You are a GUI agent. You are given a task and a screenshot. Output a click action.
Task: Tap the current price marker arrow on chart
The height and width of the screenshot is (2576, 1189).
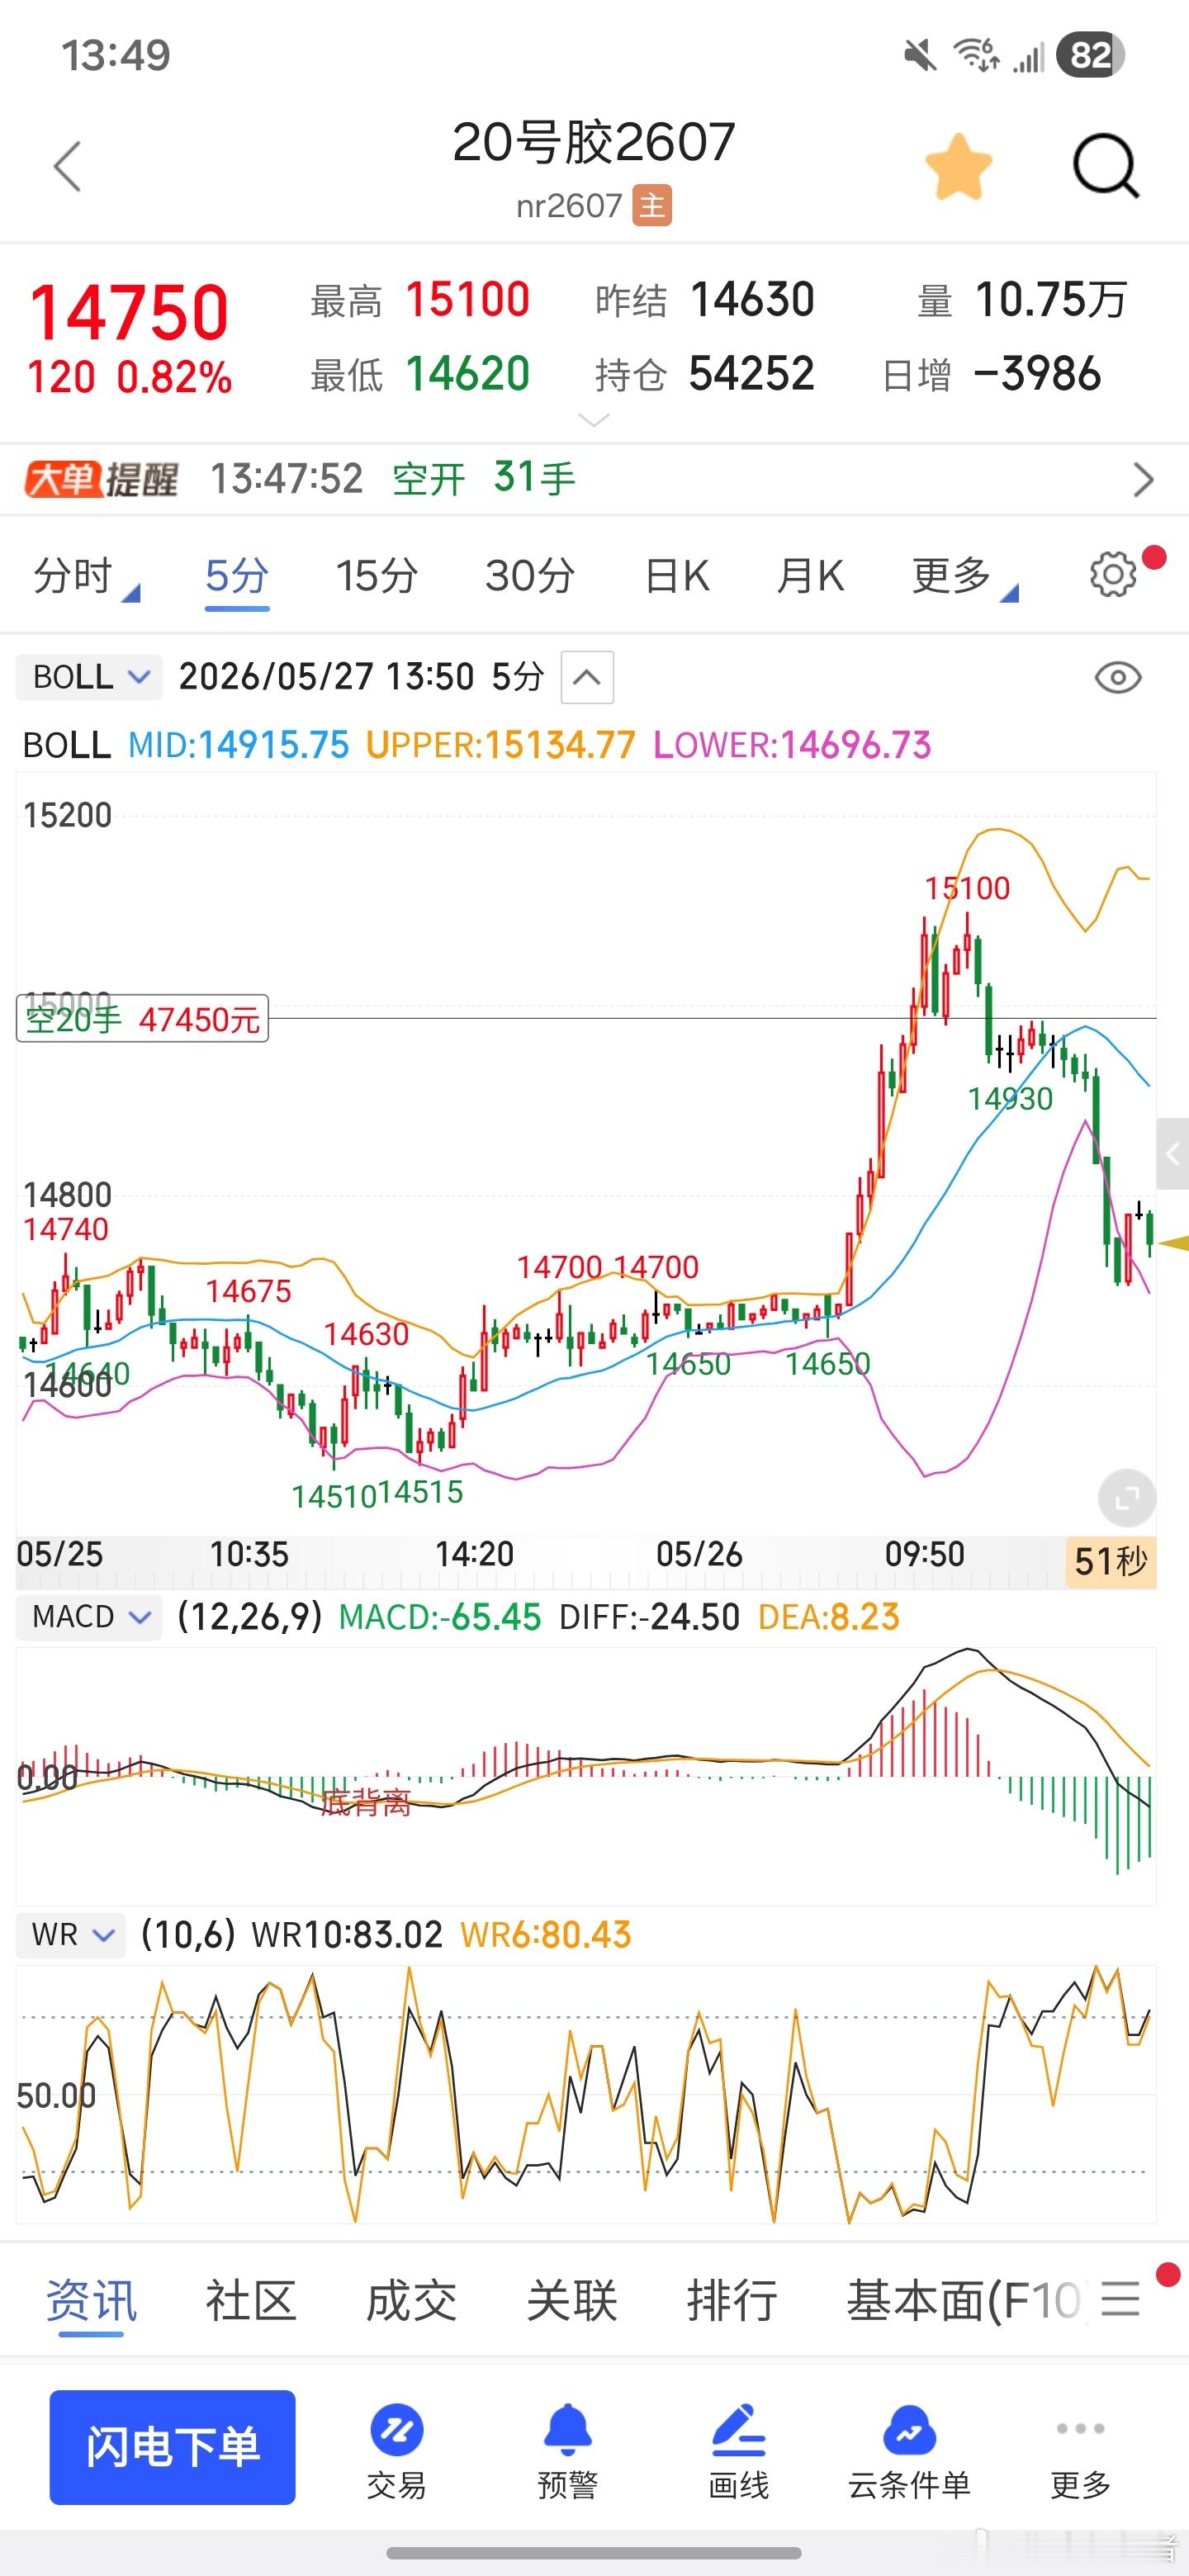point(1174,1243)
